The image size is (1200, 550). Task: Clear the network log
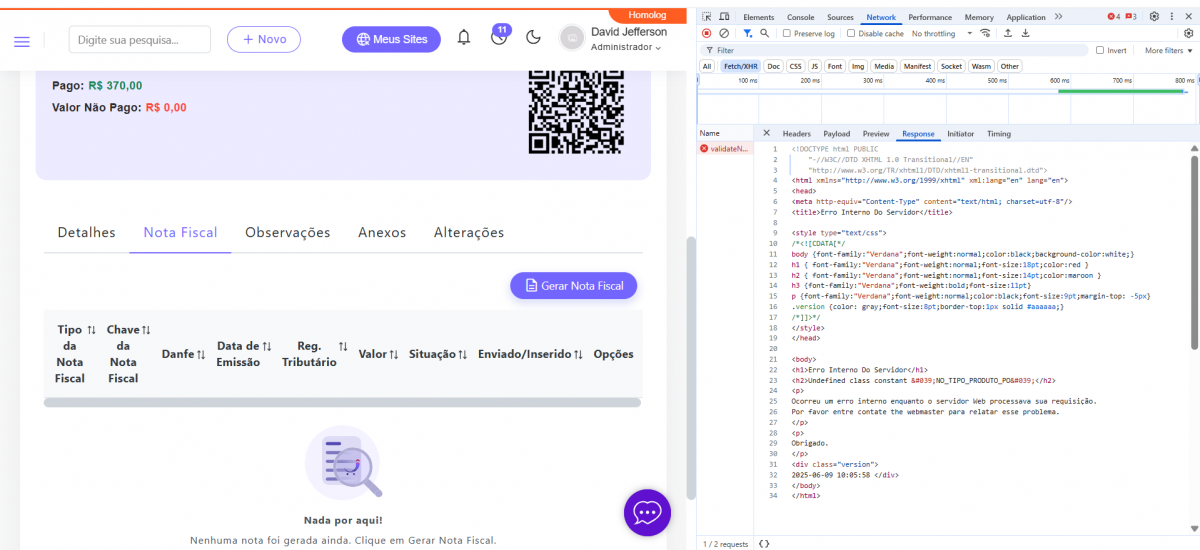724,33
